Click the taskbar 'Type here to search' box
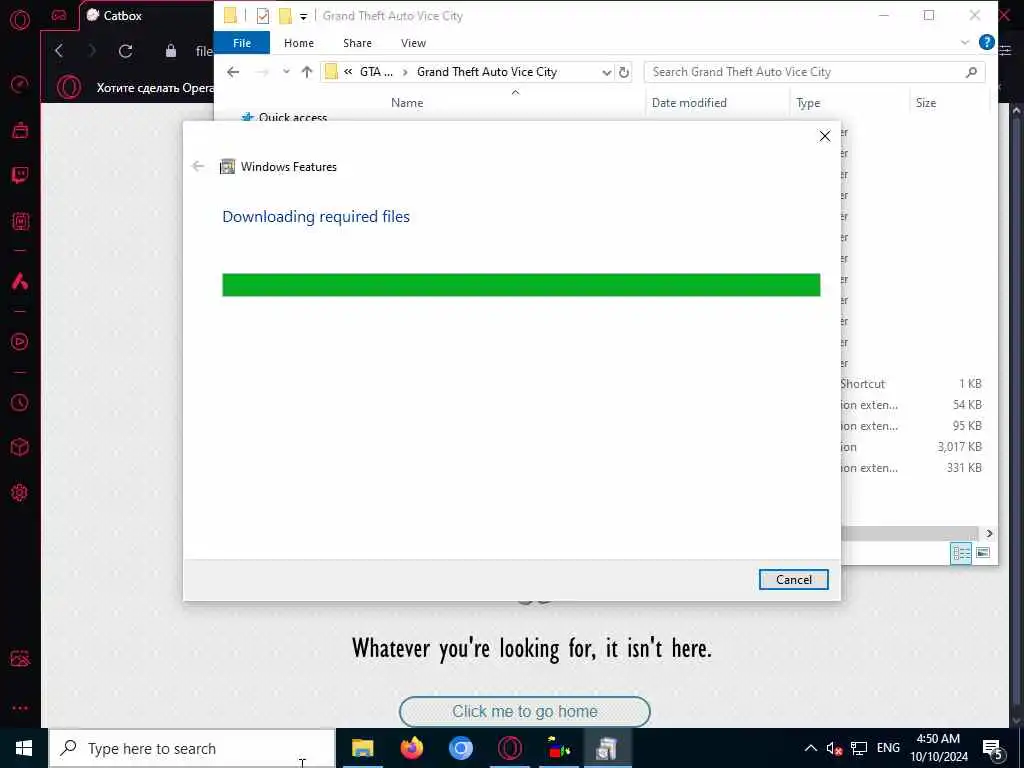Viewport: 1024px width, 768px height. pyautogui.click(x=192, y=748)
